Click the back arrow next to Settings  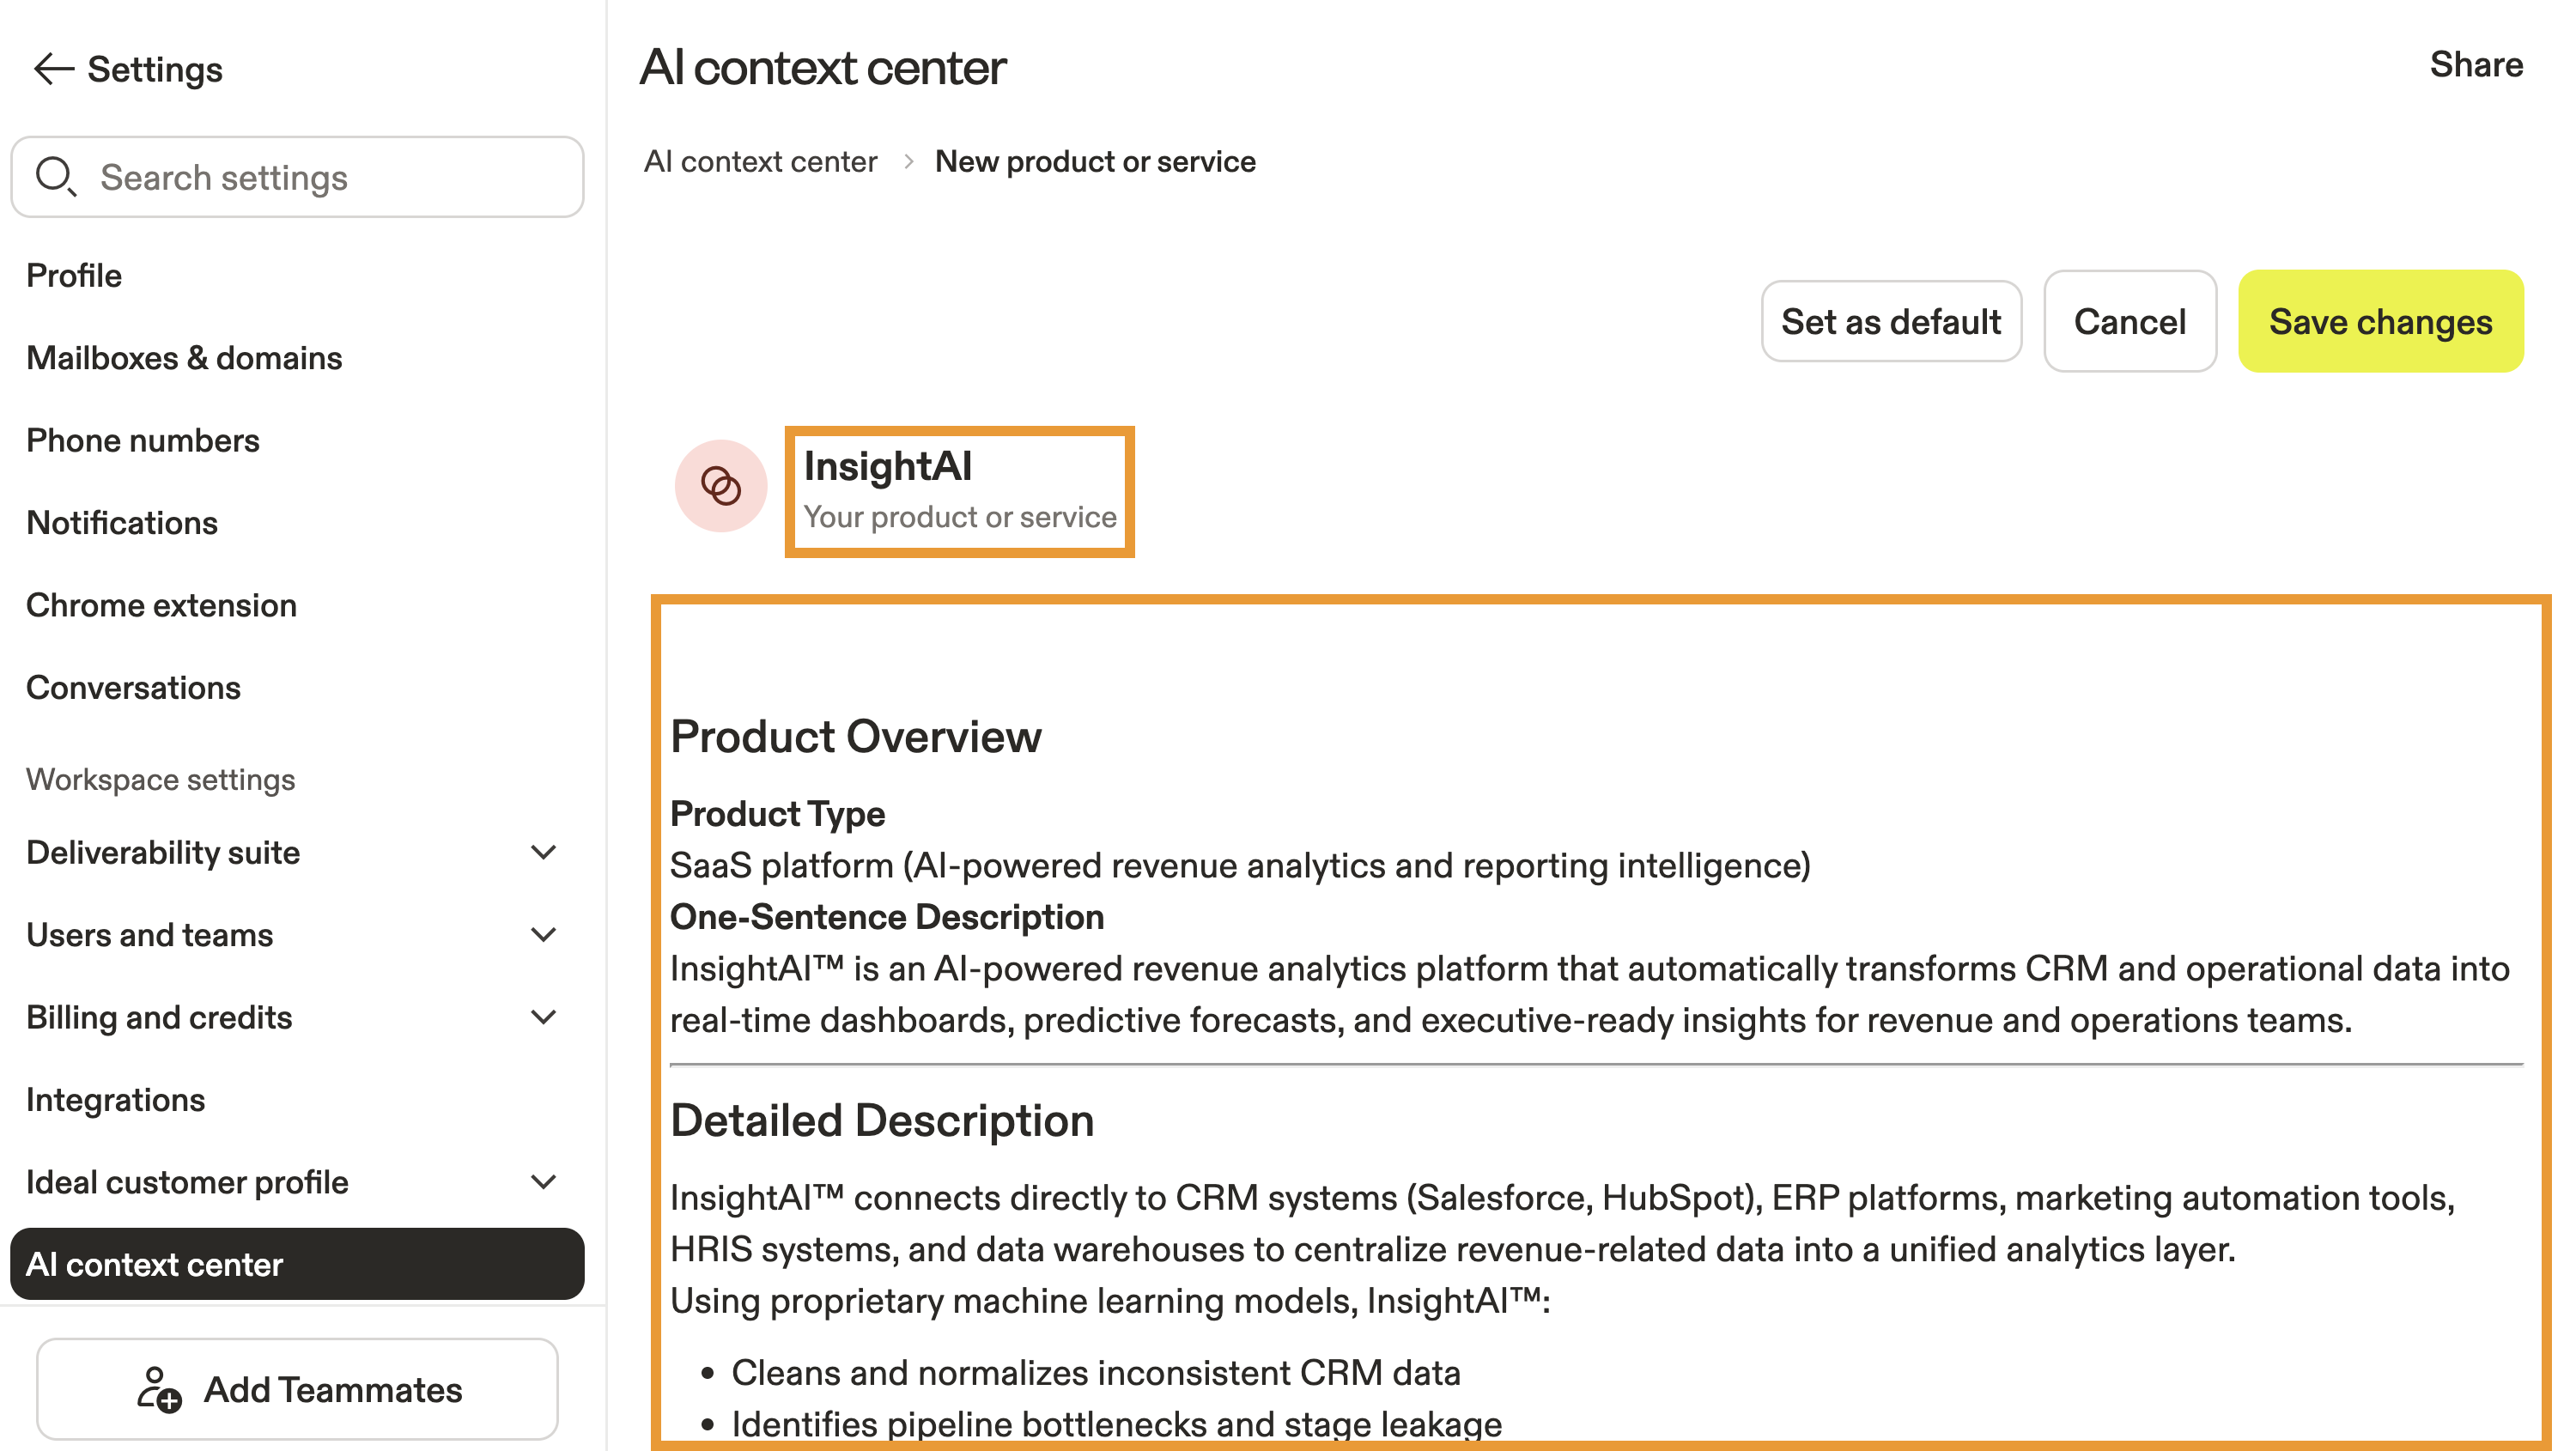point(53,69)
